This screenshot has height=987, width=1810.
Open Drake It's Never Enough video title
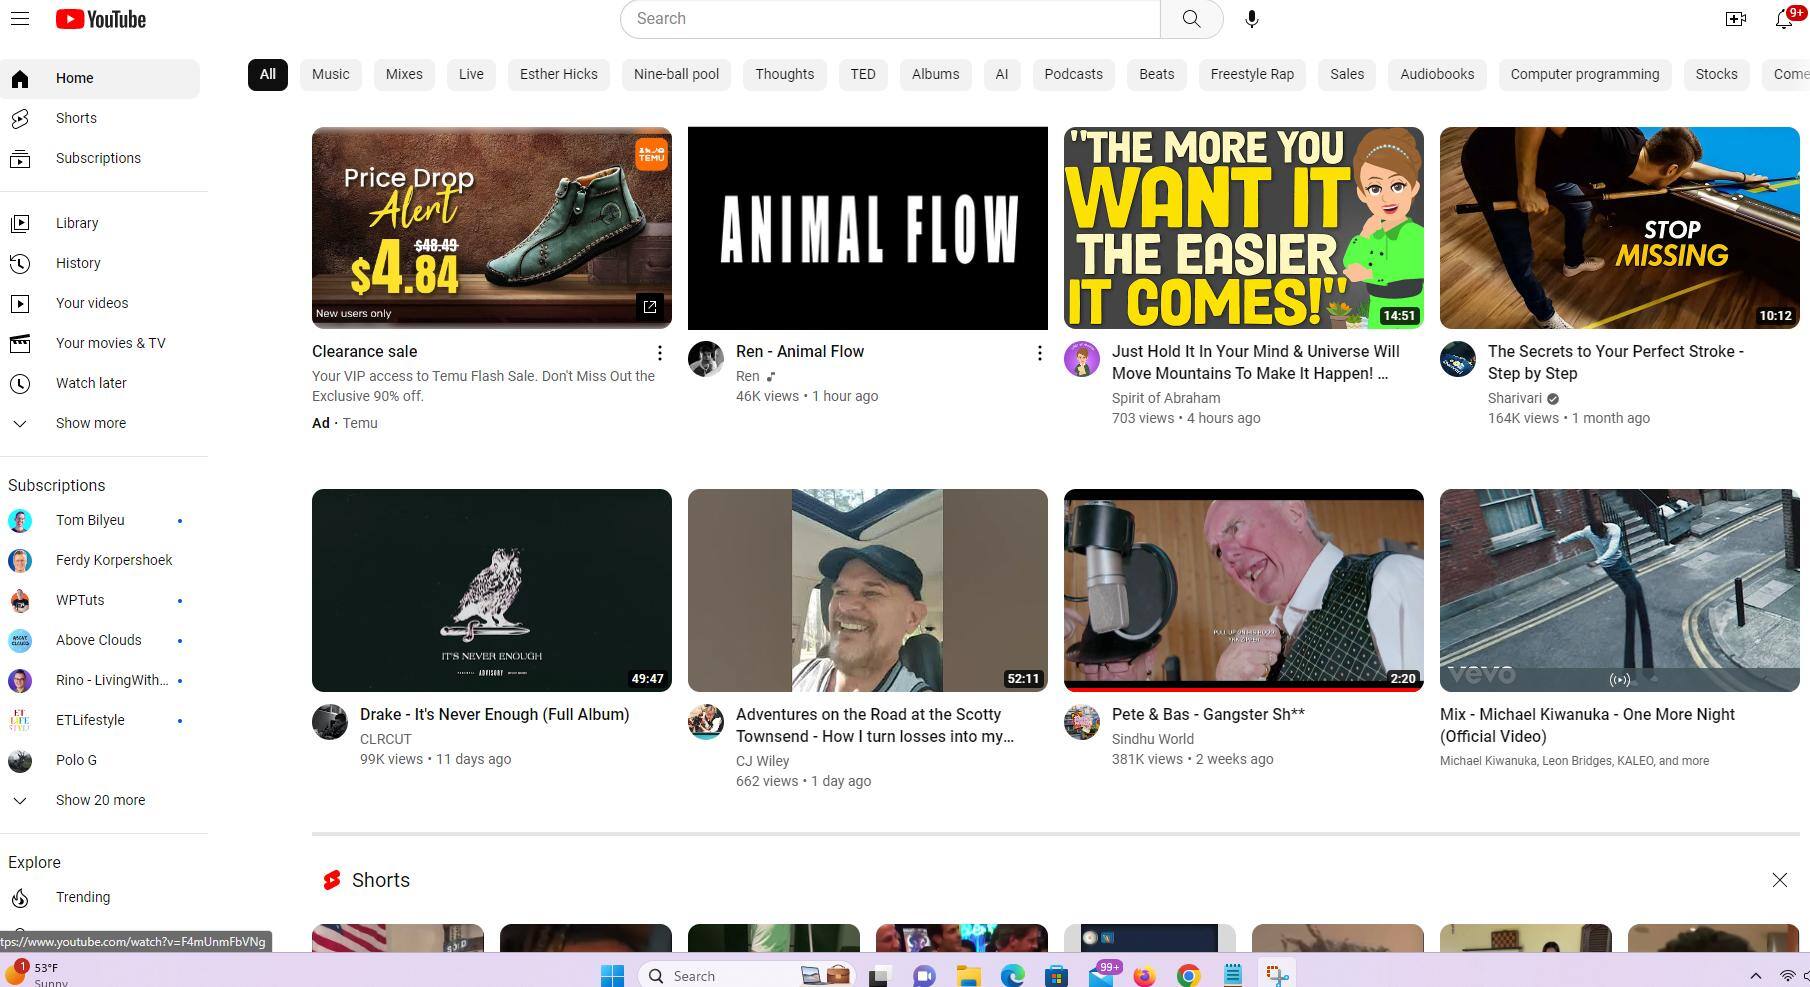tap(494, 714)
